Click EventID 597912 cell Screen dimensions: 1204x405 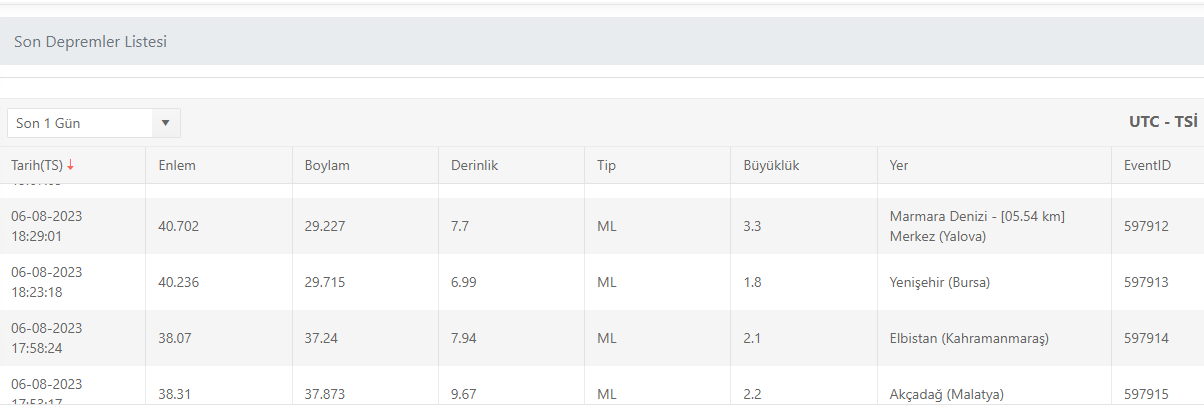pos(1146,226)
